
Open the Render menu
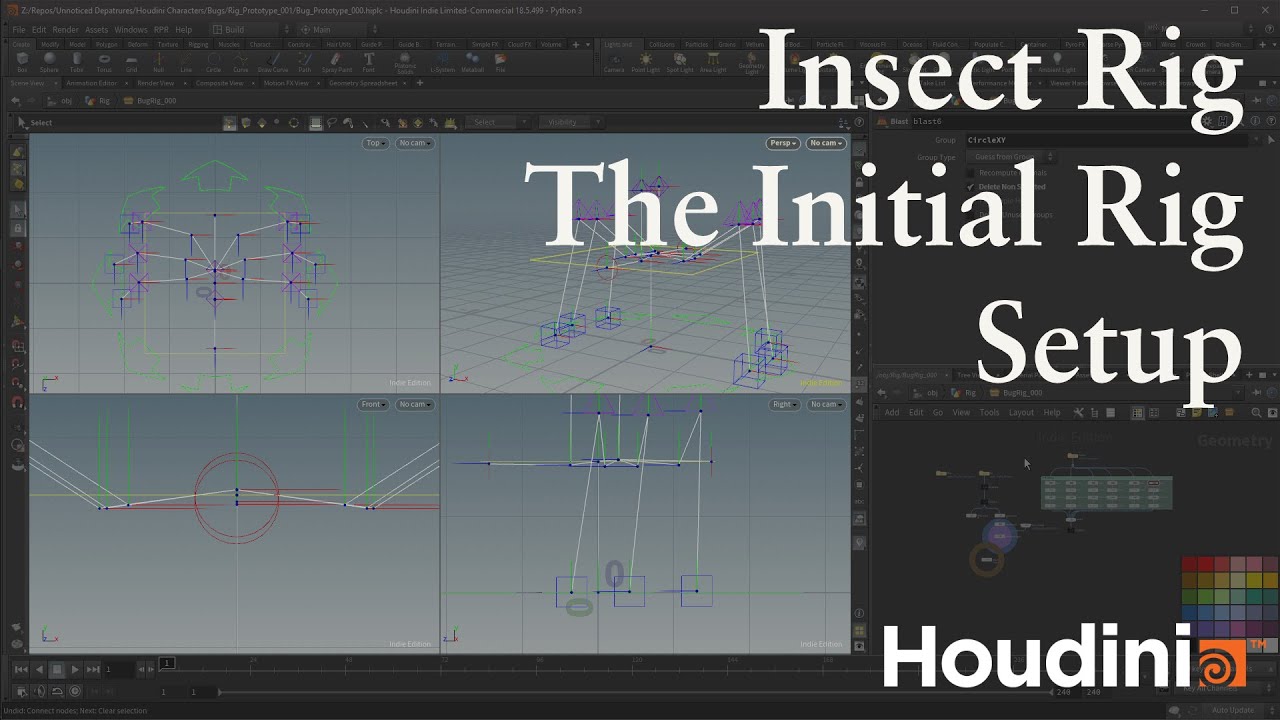(x=65, y=30)
